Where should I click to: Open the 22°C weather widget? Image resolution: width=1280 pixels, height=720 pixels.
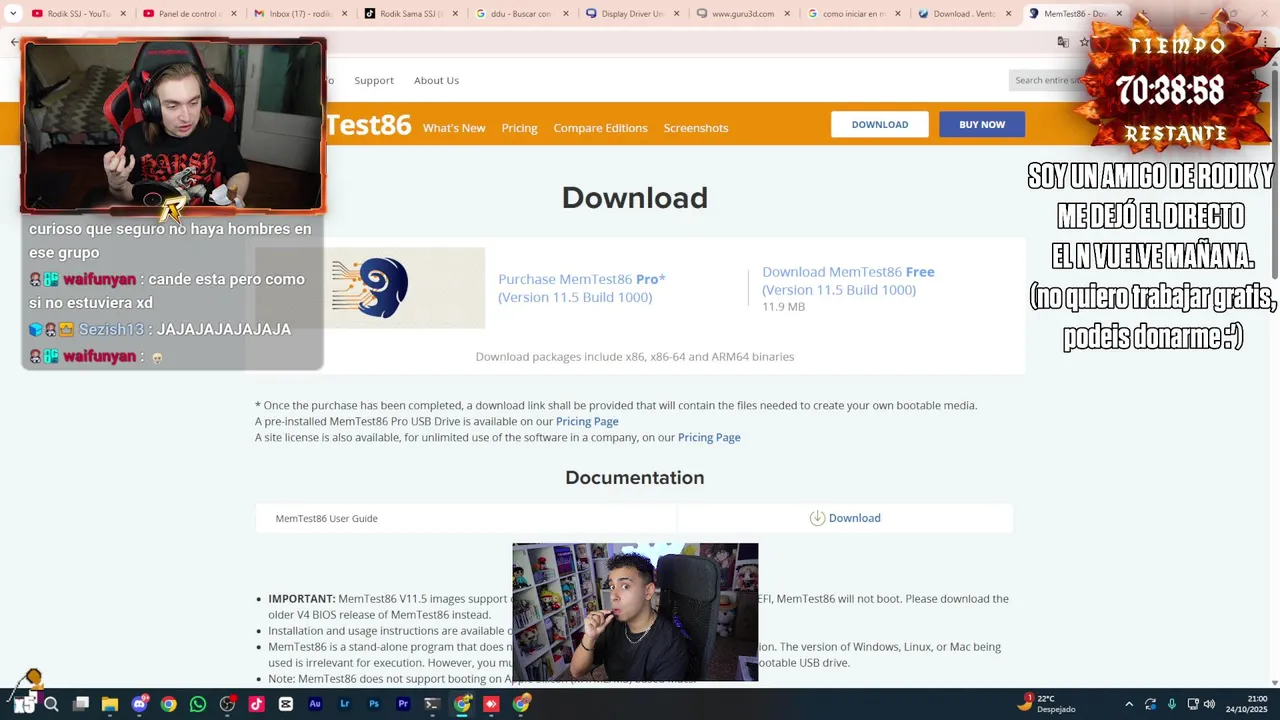[1048, 704]
